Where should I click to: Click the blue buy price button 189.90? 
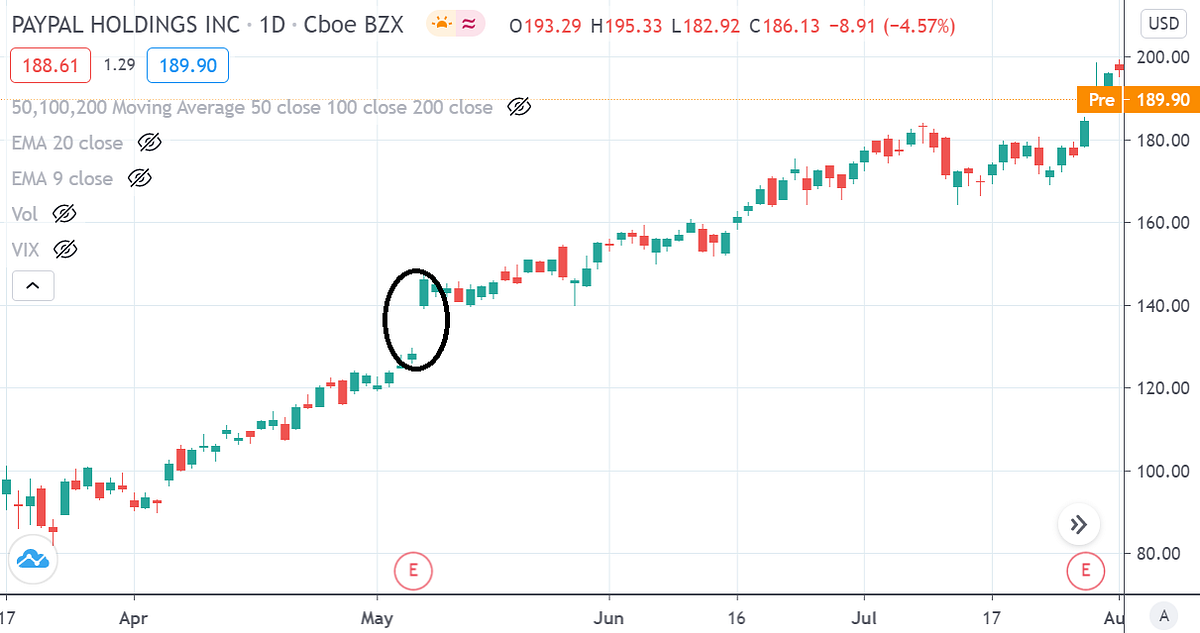(189, 65)
